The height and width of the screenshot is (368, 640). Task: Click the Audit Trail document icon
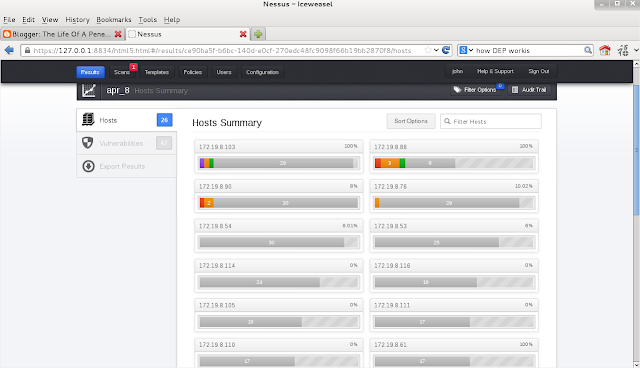pos(515,90)
